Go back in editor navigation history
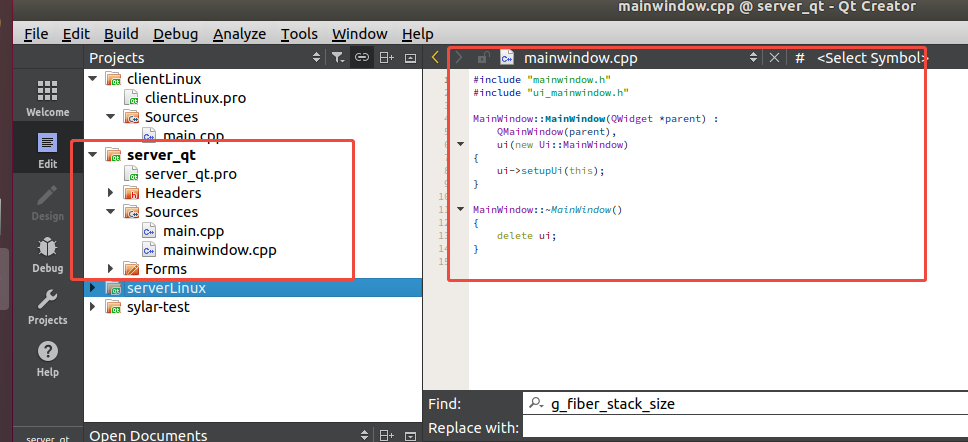The image size is (968, 442). pyautogui.click(x=435, y=57)
